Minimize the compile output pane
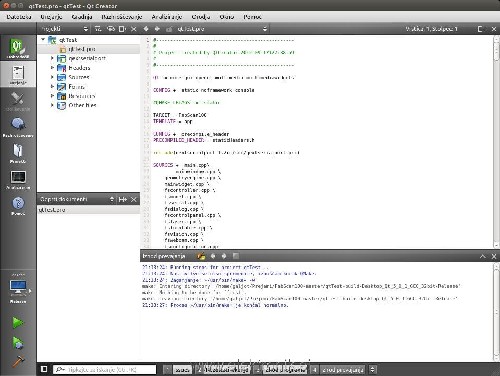 (482, 256)
